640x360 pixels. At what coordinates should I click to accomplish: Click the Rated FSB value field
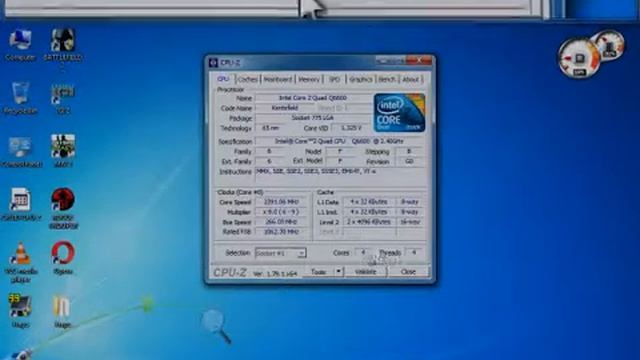tap(281, 232)
